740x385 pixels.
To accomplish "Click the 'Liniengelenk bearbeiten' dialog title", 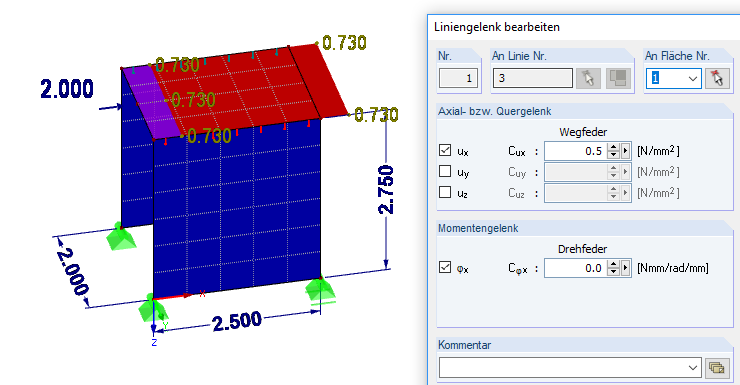I will click(497, 27).
